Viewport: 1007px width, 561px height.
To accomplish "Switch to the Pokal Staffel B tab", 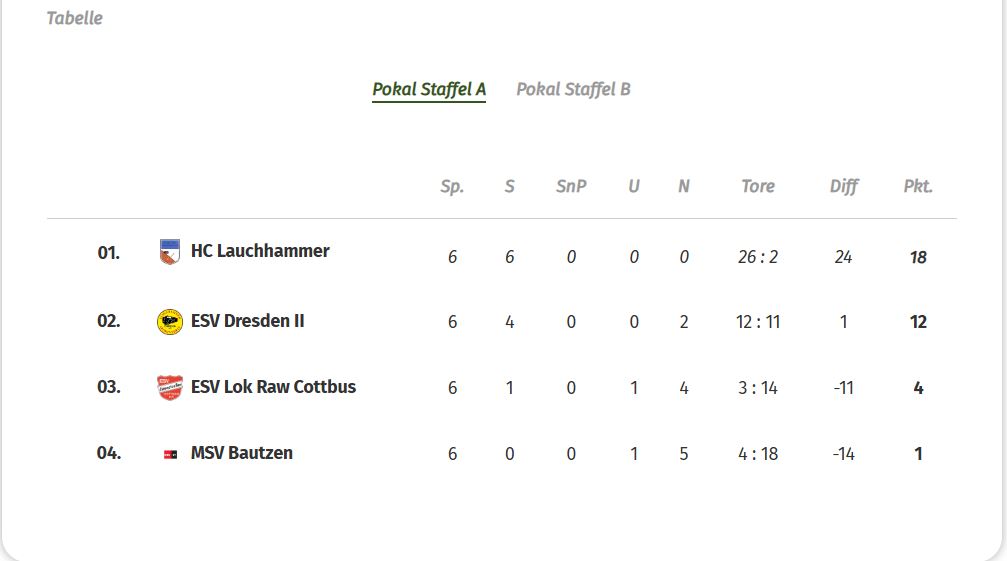I will tap(573, 89).
